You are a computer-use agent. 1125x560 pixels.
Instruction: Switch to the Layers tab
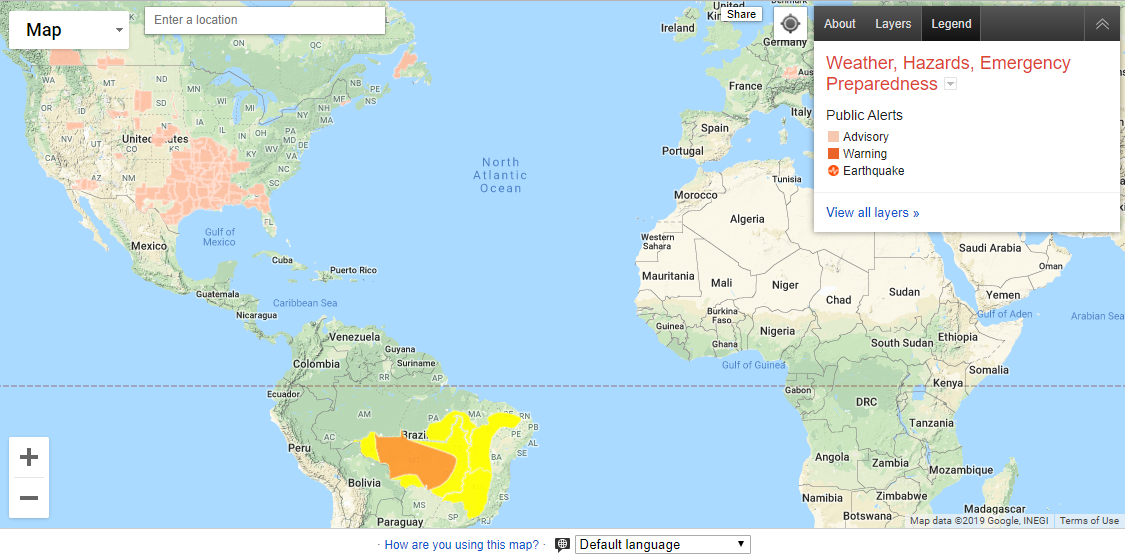(893, 24)
